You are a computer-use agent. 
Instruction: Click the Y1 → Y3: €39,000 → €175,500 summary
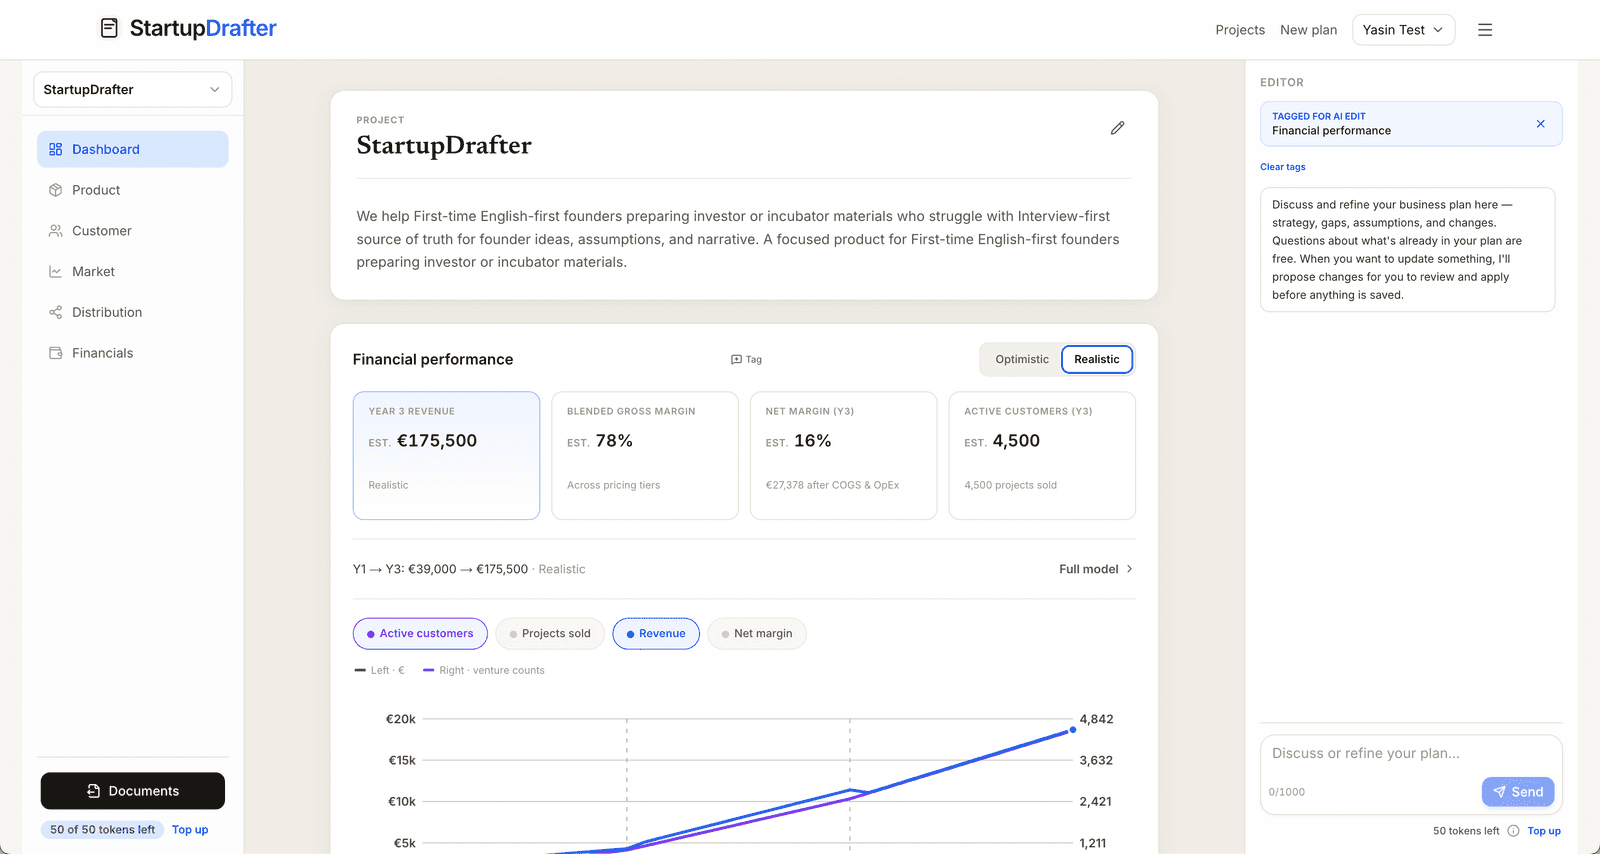coord(440,569)
